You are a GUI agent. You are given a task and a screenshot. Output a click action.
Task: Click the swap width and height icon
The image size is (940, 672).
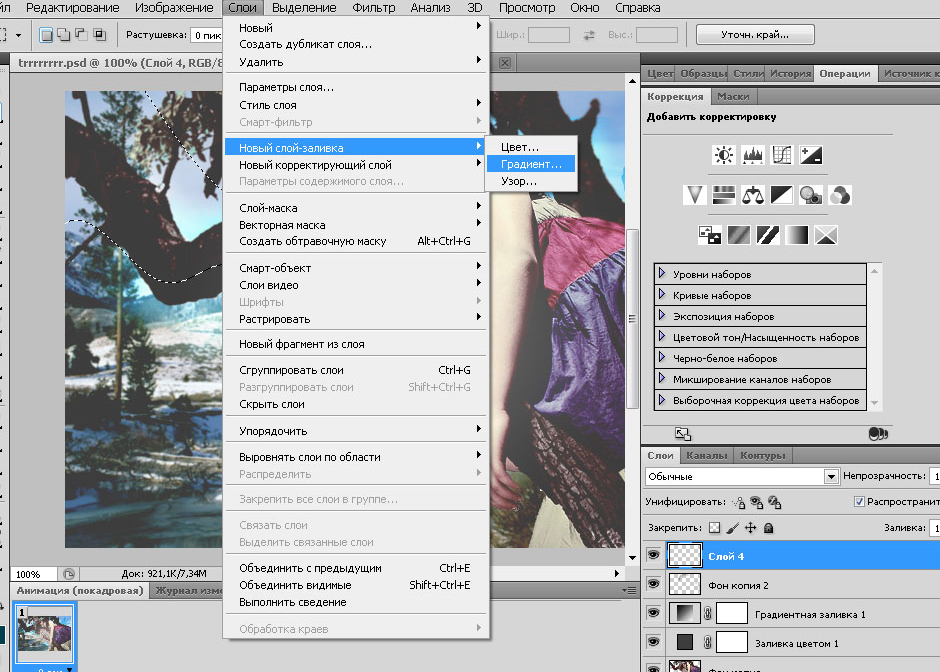(x=589, y=35)
